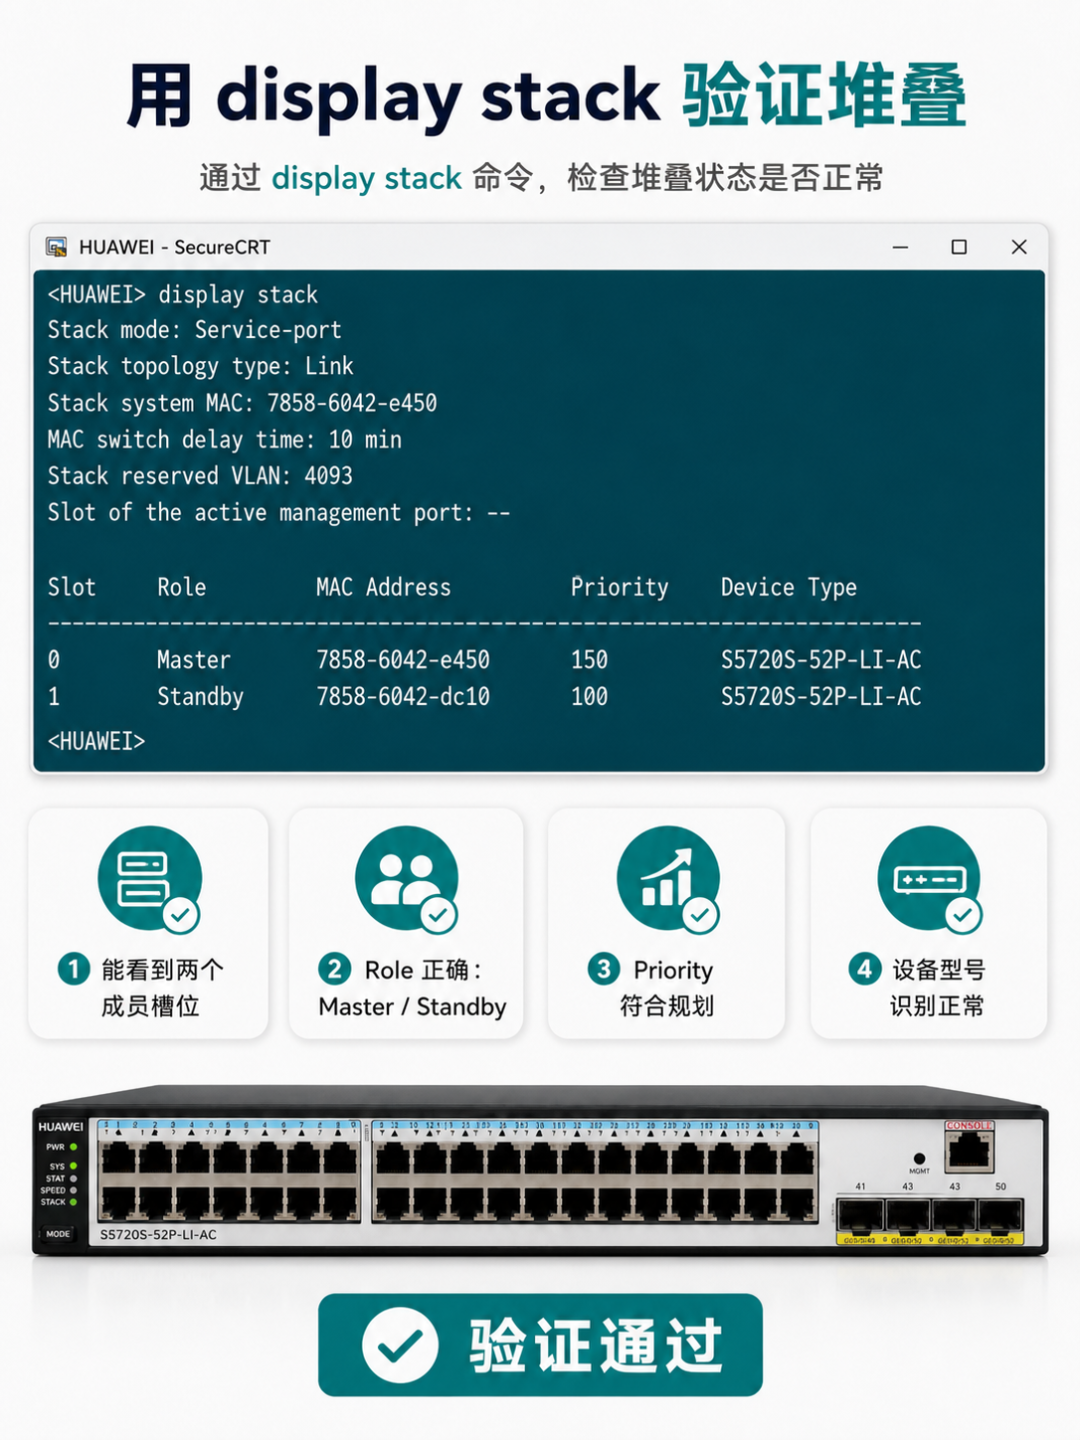The image size is (1080, 1440).
Task: Click the HUAWEI logo on the switch
Action: pos(61,1127)
